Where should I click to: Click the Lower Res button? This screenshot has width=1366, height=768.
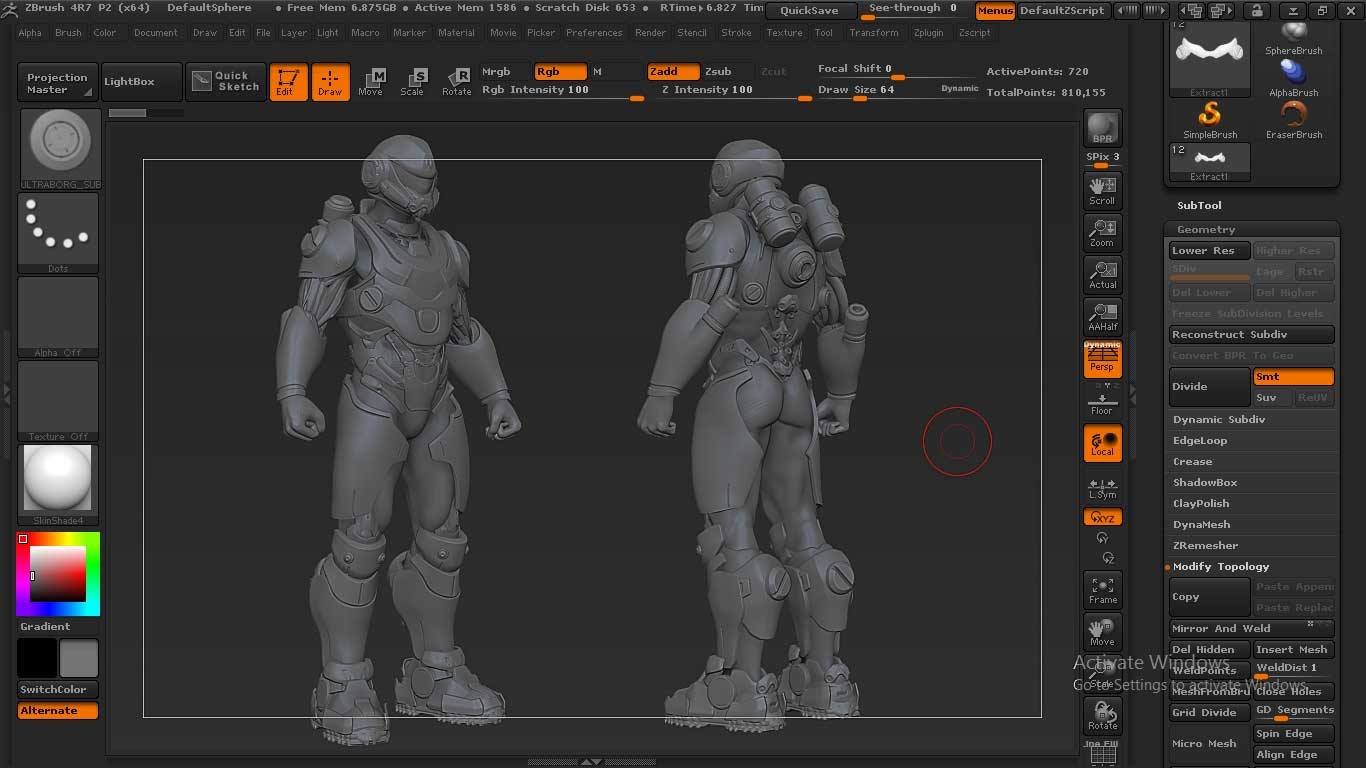coord(1210,250)
